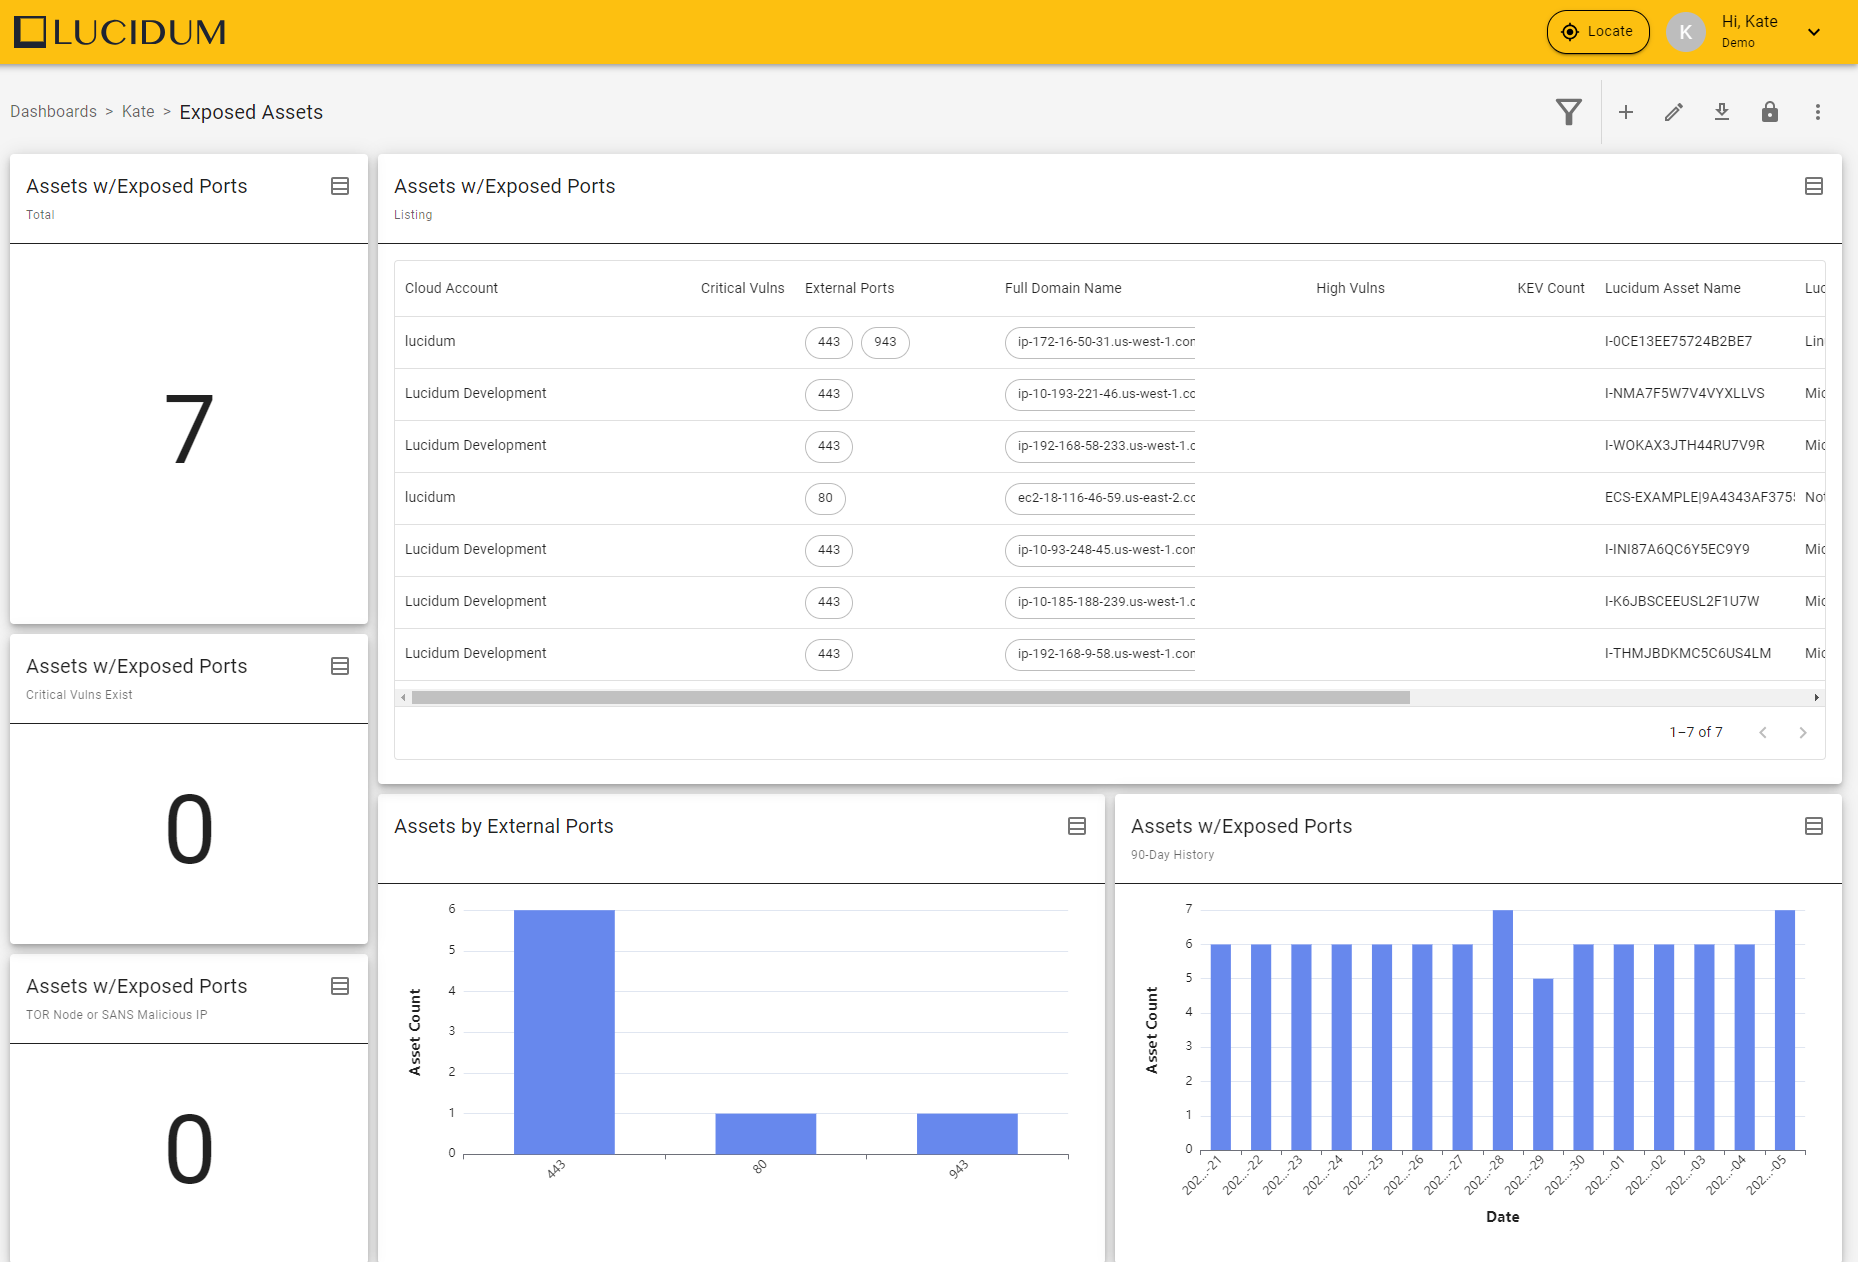Open menu of Assets by External Ports chart
The image size is (1858, 1262).
(1077, 826)
